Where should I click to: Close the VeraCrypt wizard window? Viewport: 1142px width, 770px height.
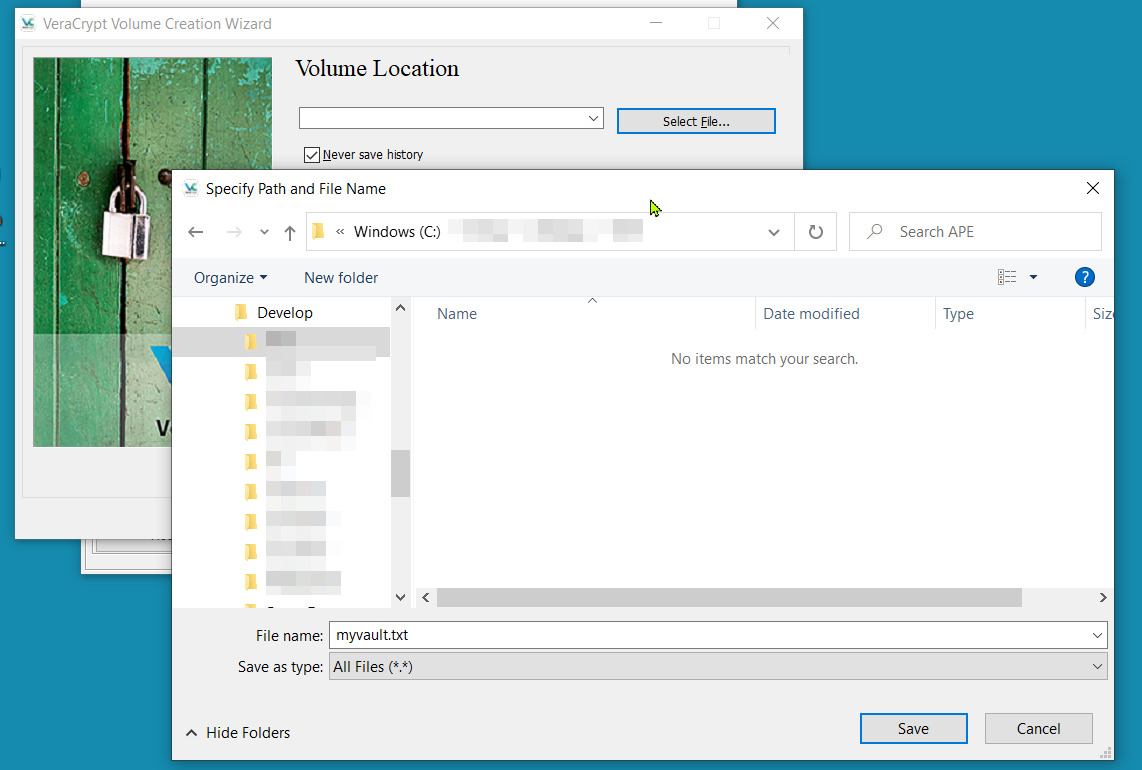point(773,23)
